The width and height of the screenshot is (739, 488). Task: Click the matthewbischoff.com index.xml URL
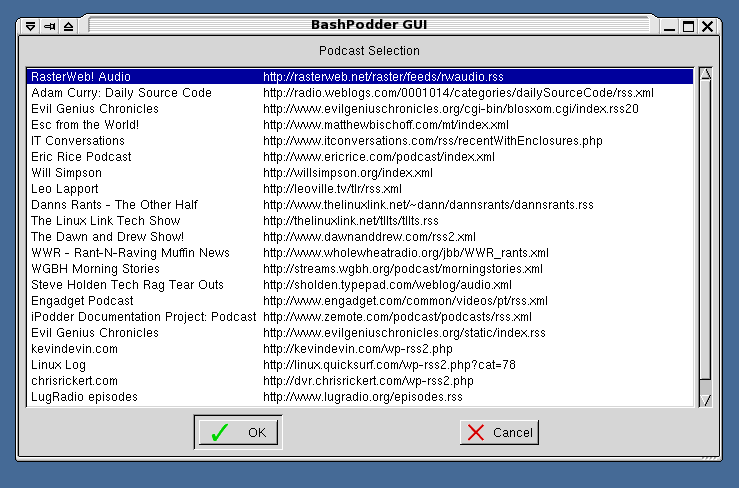point(386,124)
